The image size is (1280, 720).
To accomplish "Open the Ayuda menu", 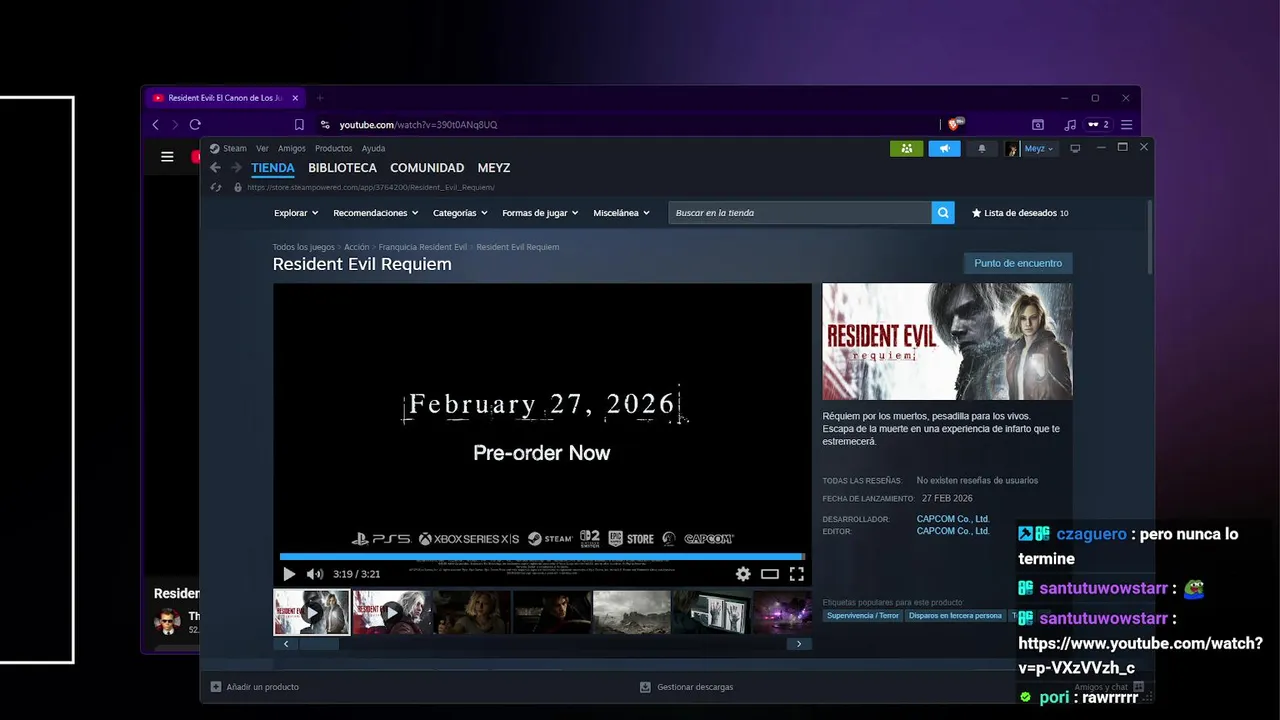I will click(373, 148).
